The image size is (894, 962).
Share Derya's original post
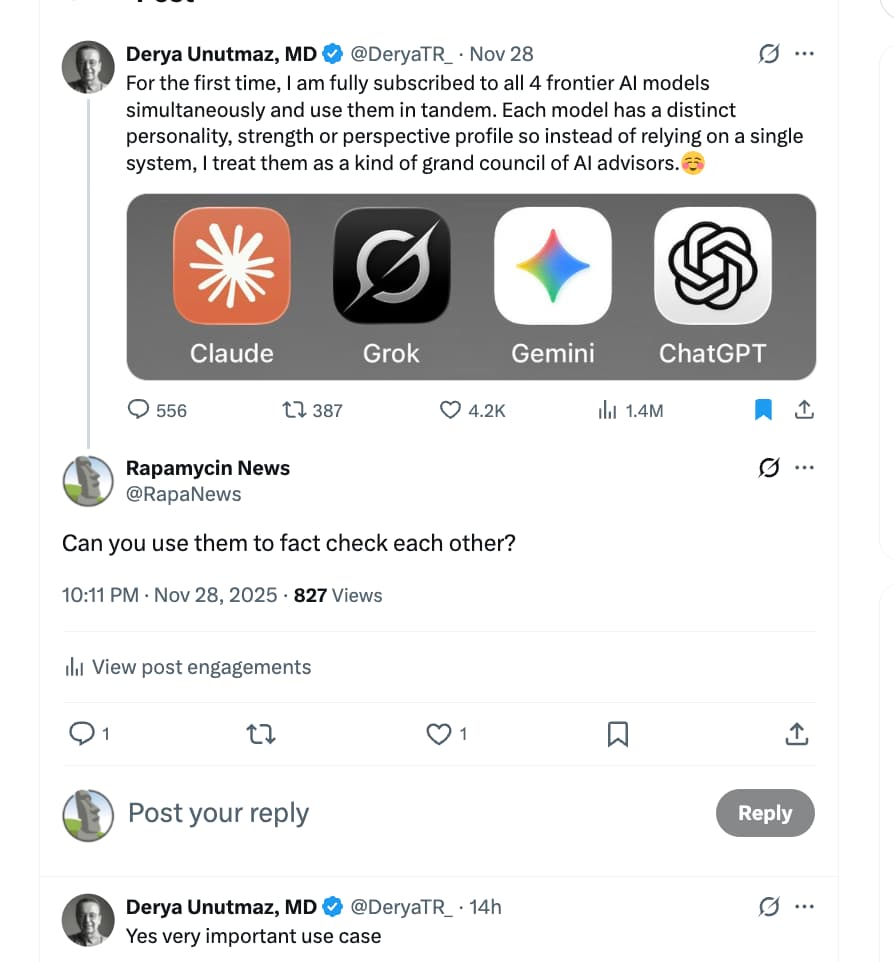click(x=803, y=409)
